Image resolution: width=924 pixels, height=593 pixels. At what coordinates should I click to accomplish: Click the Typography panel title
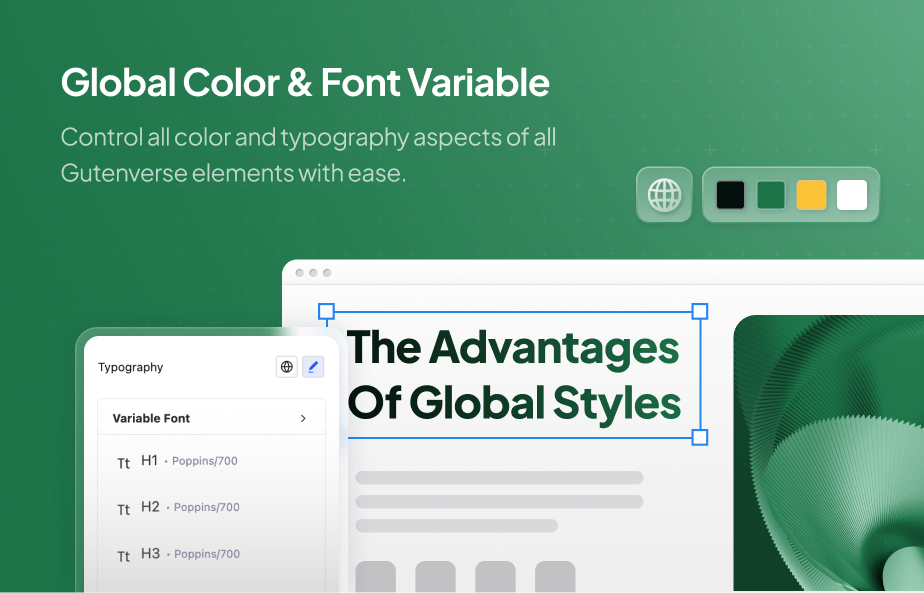[130, 367]
